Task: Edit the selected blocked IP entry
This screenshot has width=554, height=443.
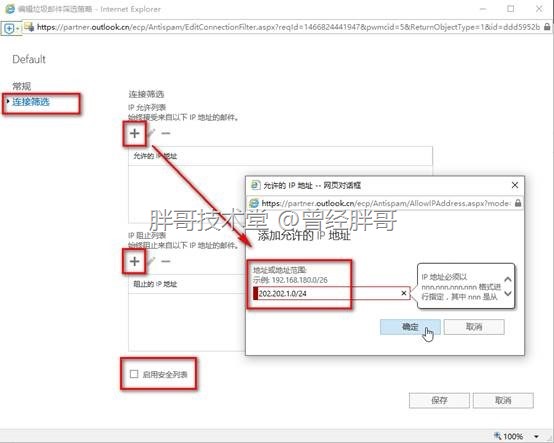Action: pos(151,261)
